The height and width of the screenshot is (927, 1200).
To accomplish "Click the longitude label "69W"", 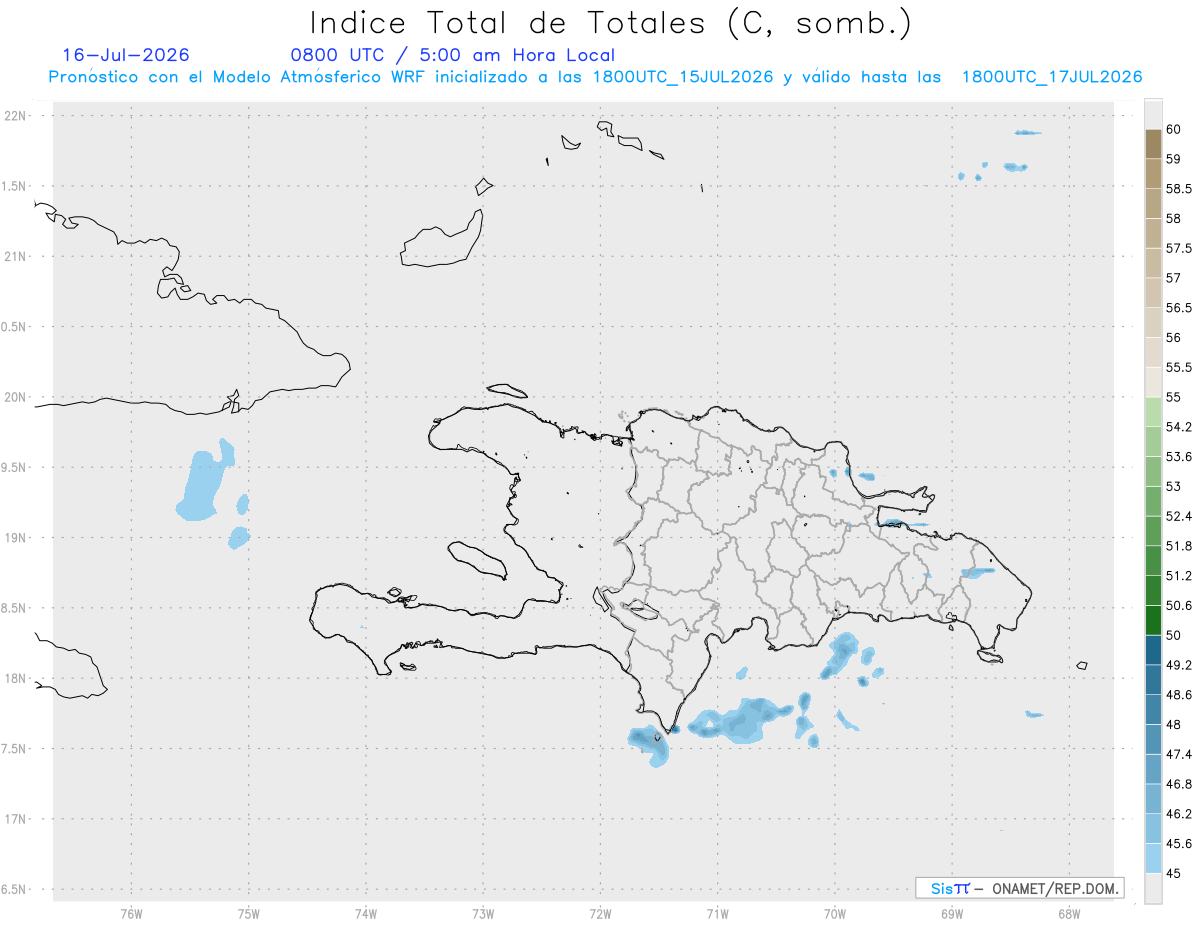I will tap(952, 913).
